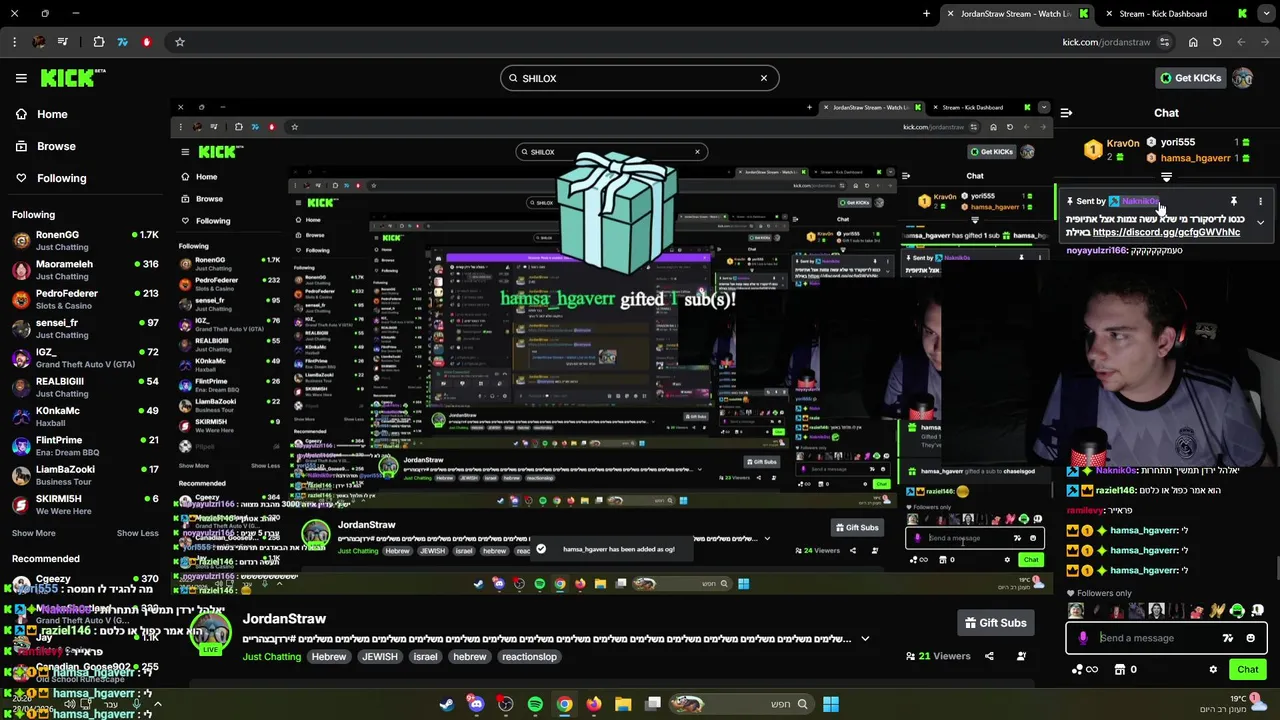Open browser extensions puzzle icon

[98, 42]
